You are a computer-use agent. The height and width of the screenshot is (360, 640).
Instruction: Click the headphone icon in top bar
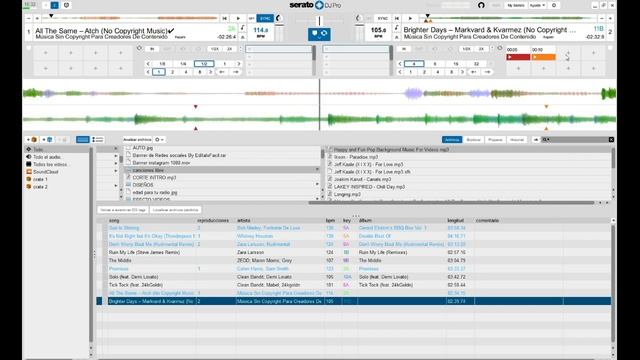point(481,5)
